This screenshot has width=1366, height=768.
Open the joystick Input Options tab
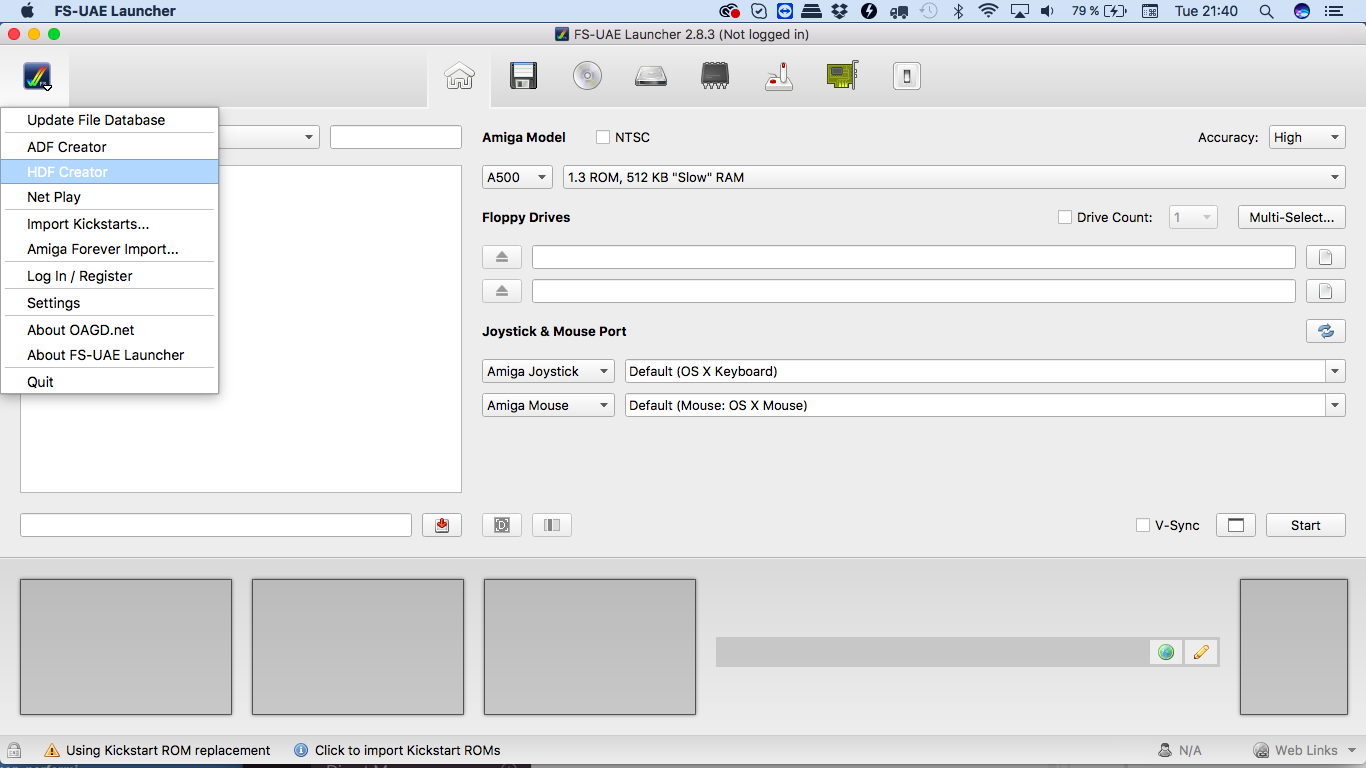[779, 76]
